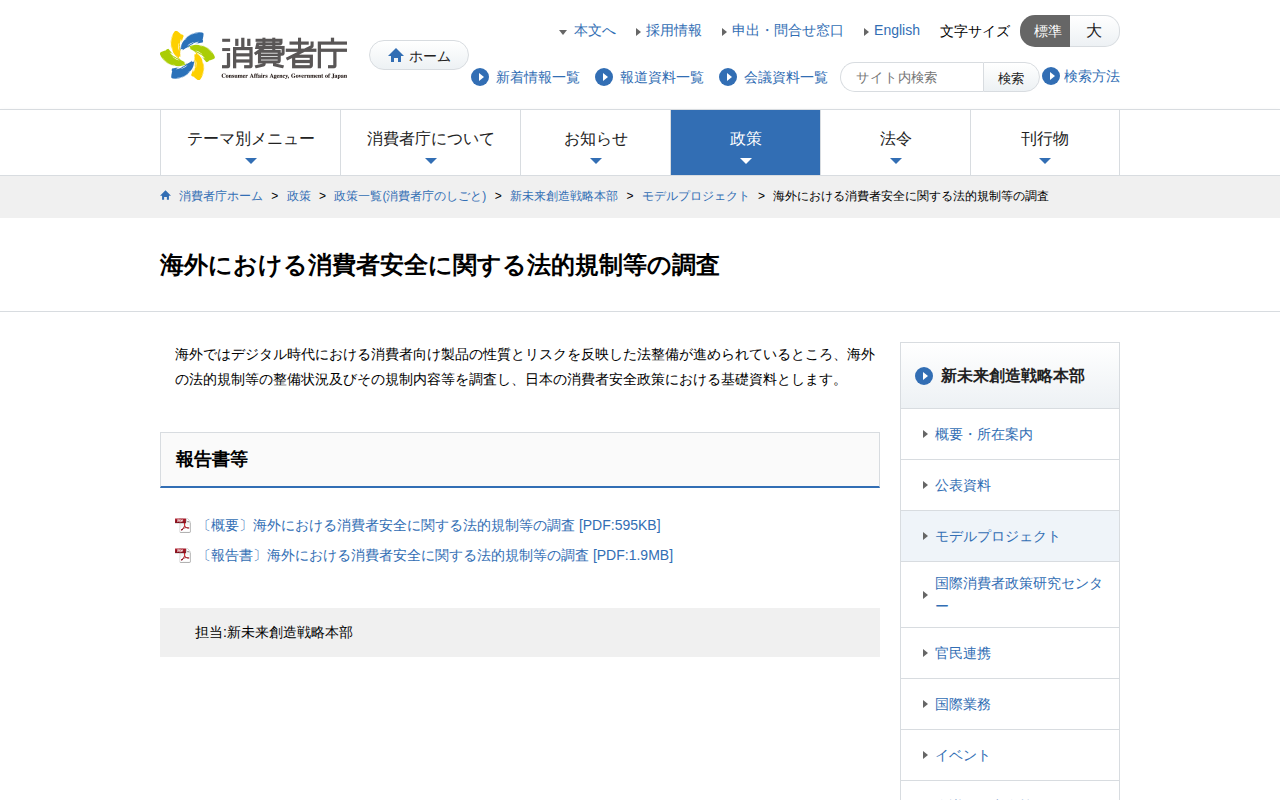
Task: Open the 政策 navigation tab
Action: (745, 143)
